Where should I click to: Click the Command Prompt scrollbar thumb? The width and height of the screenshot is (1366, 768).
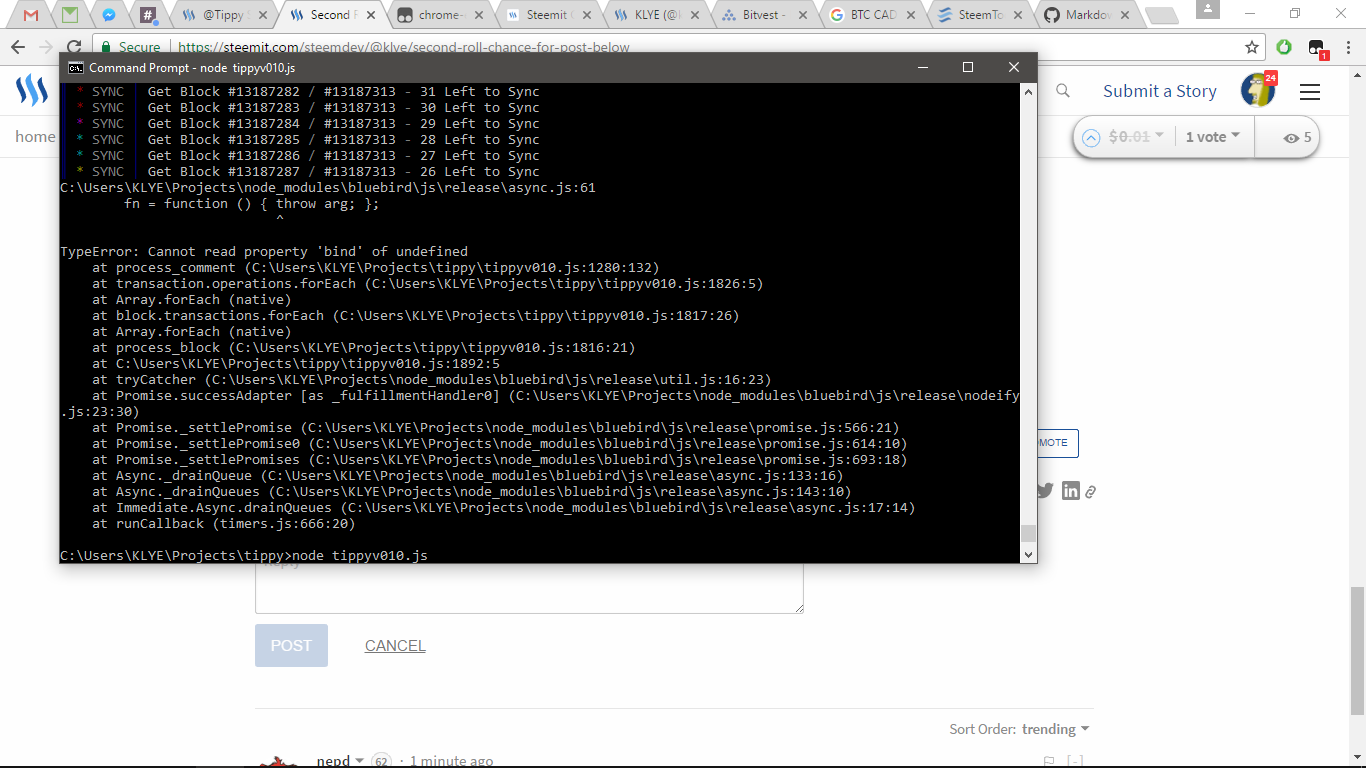(1028, 533)
